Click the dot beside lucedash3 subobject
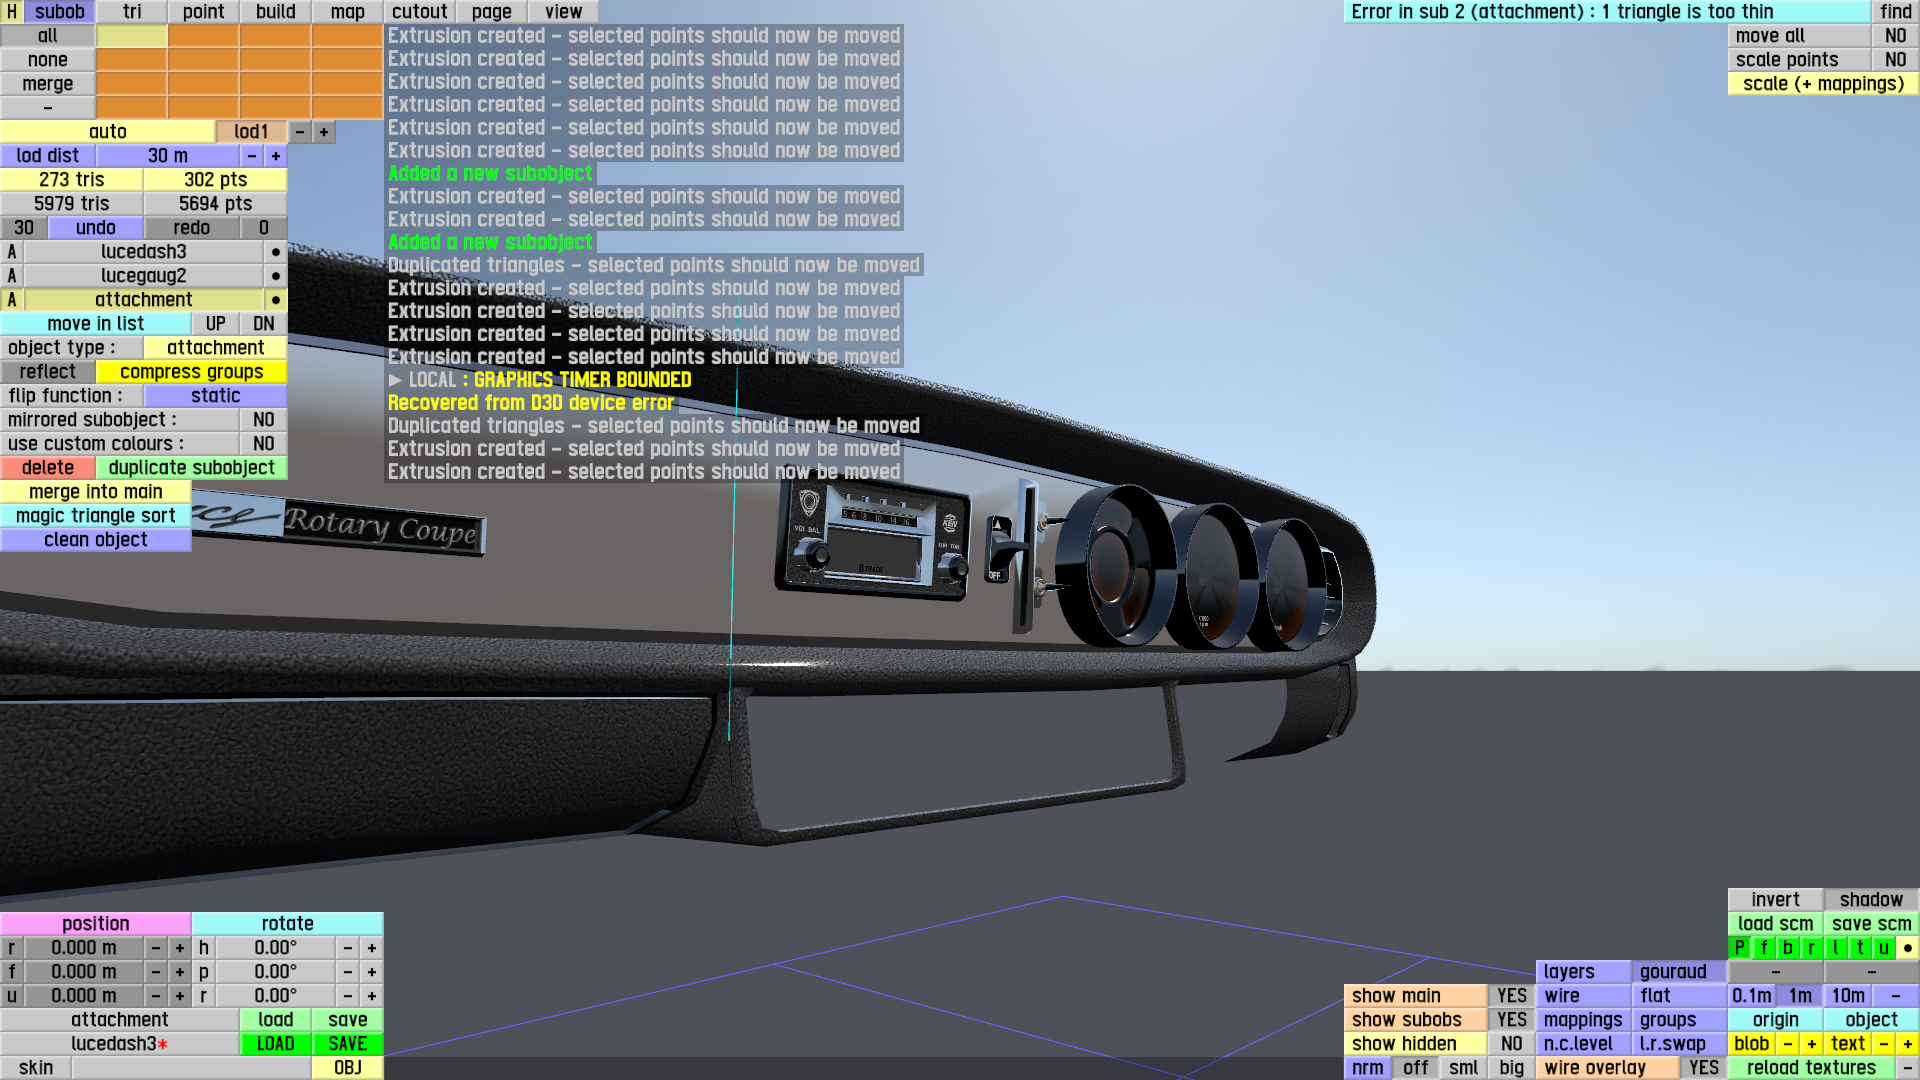1920x1080 pixels. (276, 252)
